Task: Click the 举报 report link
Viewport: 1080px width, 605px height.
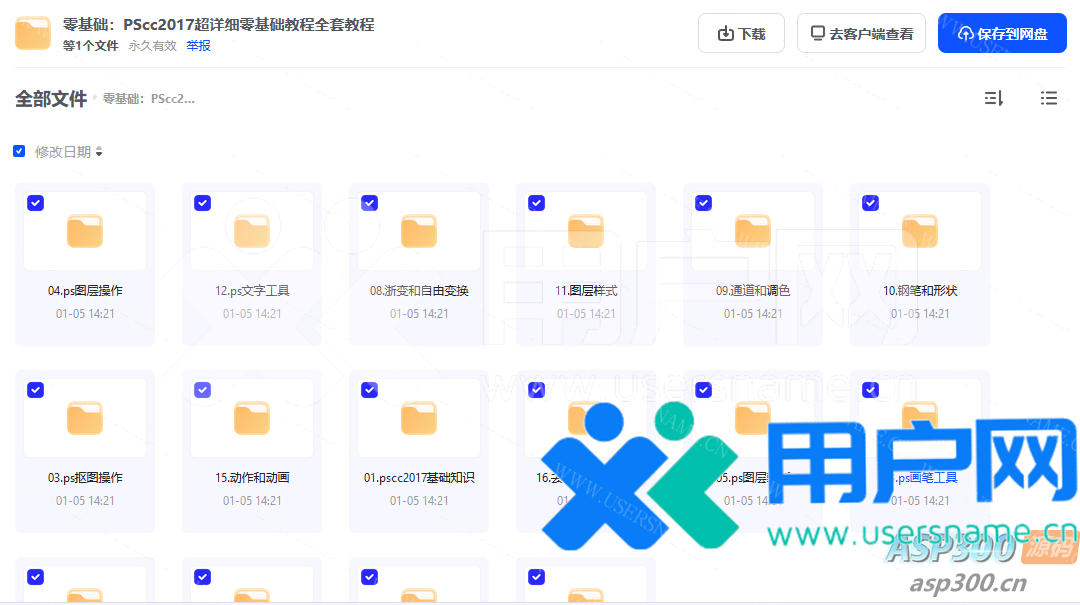Action: point(198,45)
